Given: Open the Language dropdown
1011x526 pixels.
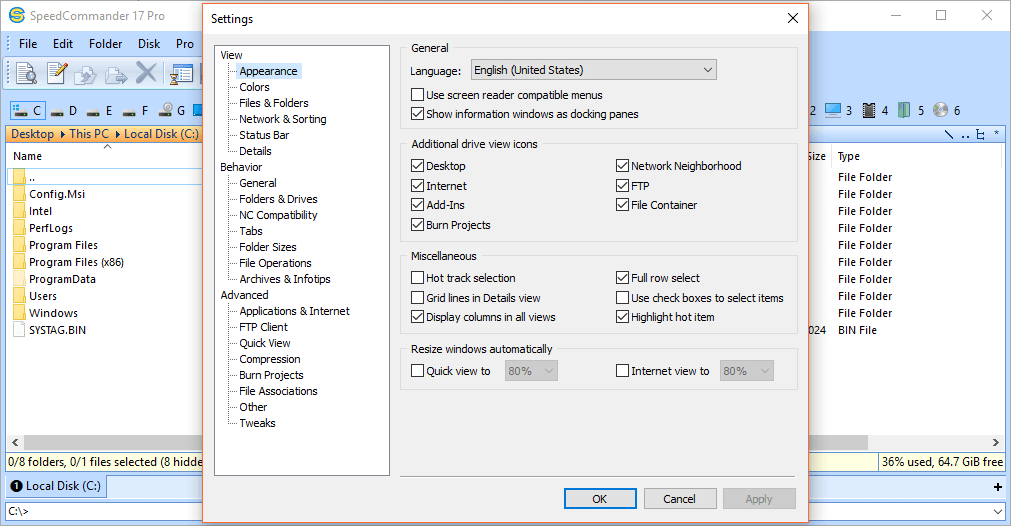Looking at the screenshot, I should tap(593, 70).
